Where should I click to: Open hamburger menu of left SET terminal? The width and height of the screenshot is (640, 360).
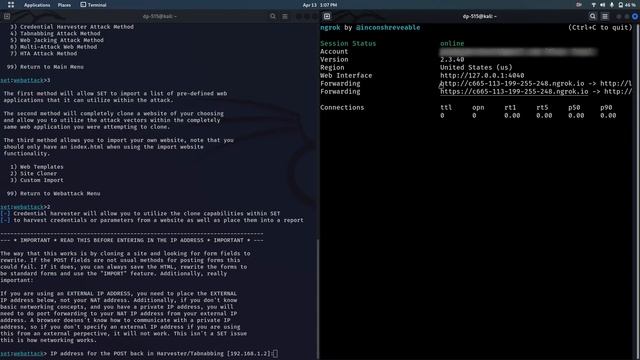[285, 16]
